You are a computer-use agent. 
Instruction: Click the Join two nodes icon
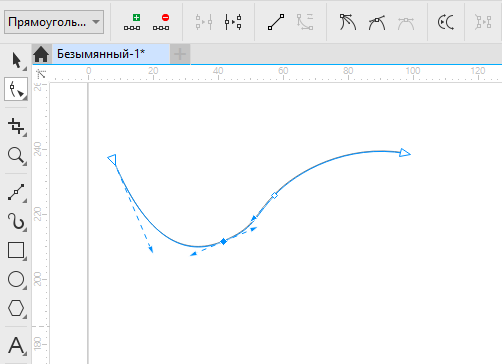pyautogui.click(x=204, y=22)
